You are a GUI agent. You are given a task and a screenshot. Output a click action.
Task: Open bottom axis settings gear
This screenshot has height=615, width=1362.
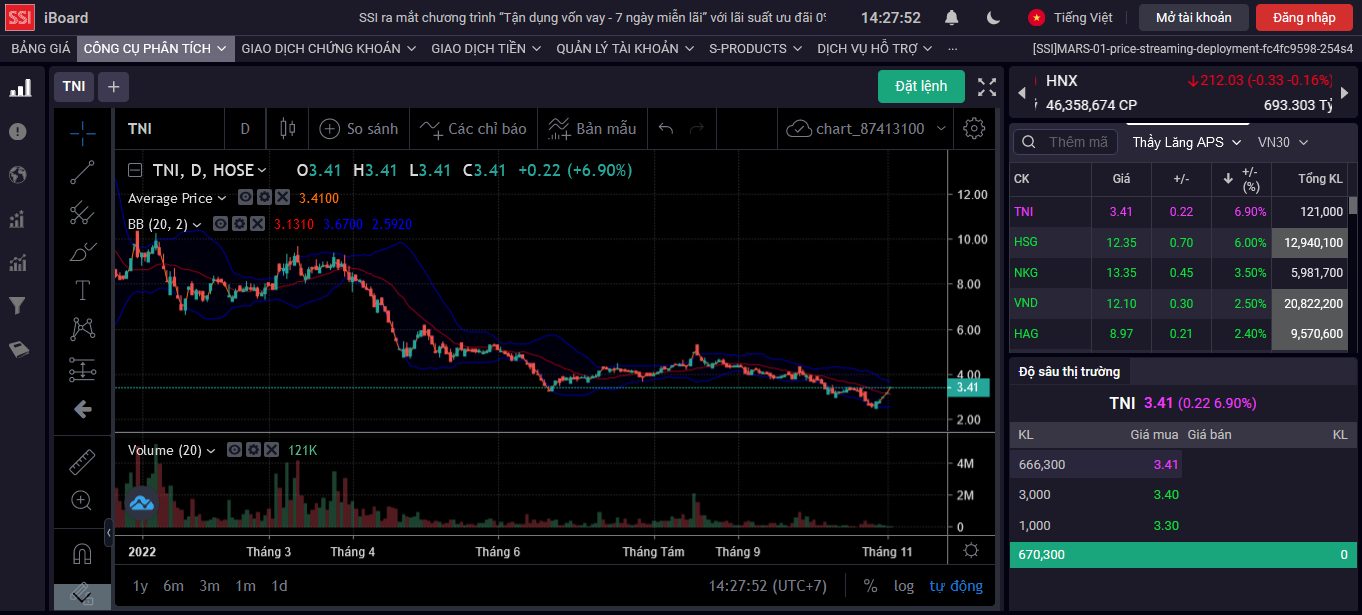tap(970, 550)
